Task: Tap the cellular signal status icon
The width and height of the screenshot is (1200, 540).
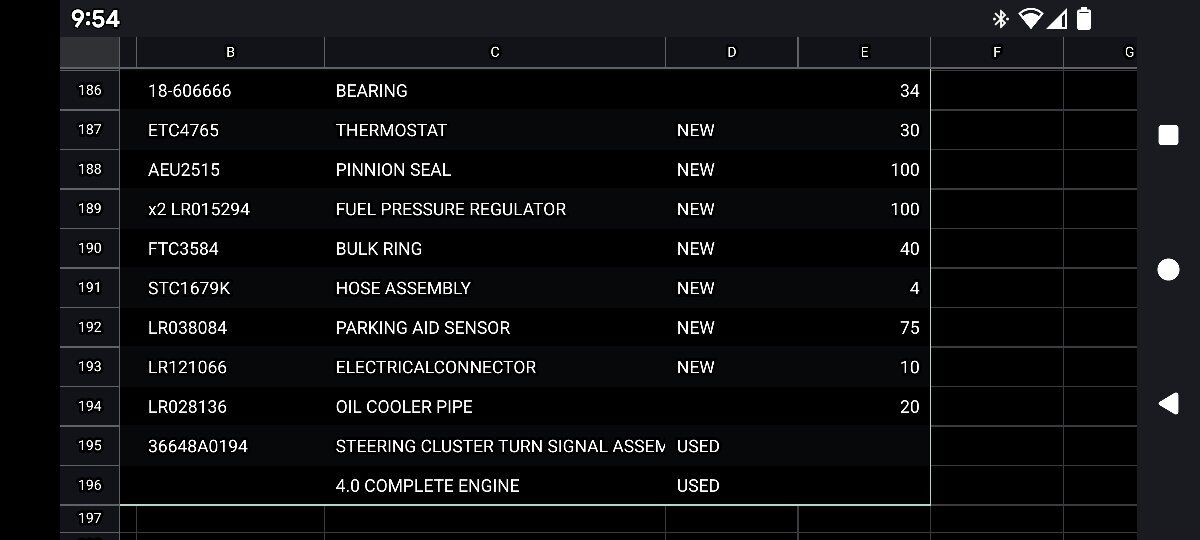Action: (x=1058, y=18)
